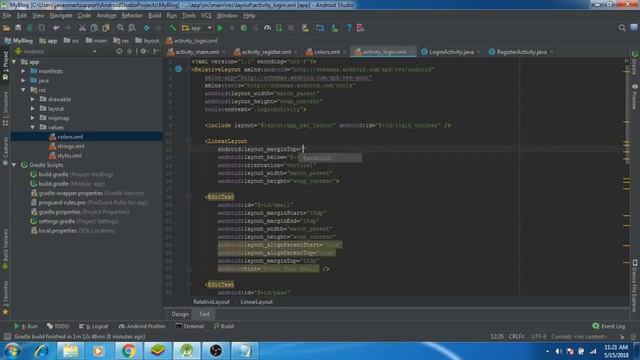The height and width of the screenshot is (360, 640).
Task: Click the Profile app gauge icon
Action: 267,28
